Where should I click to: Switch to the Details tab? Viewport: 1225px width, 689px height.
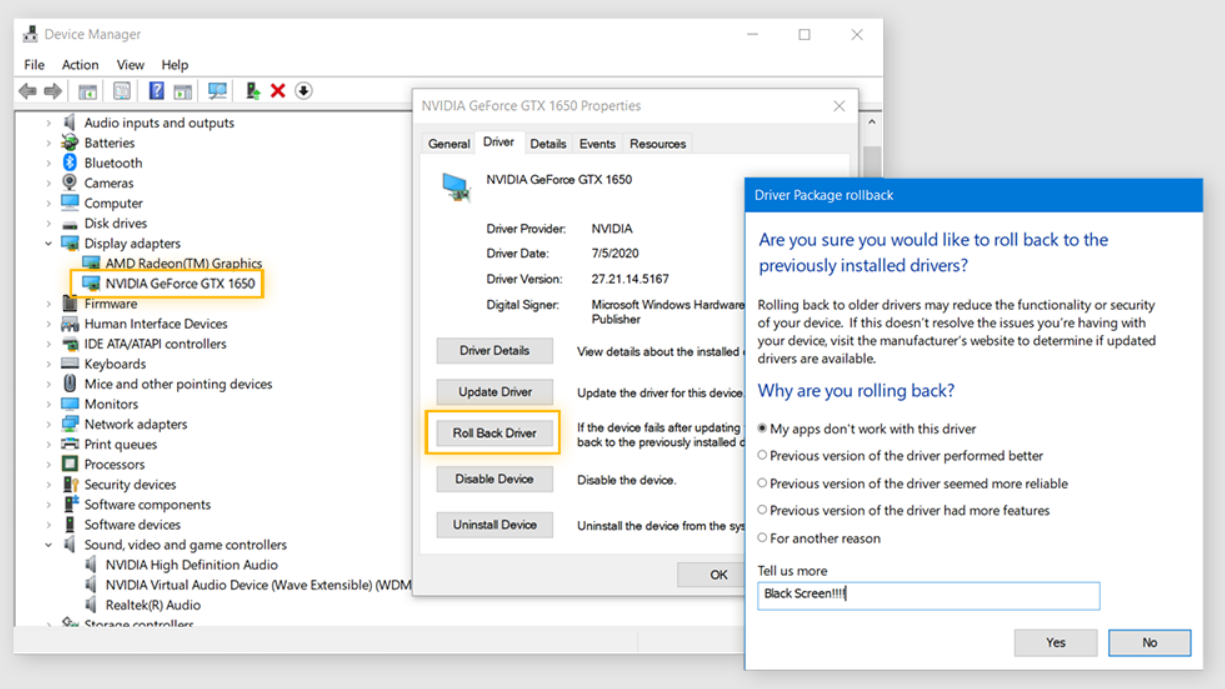coord(548,144)
